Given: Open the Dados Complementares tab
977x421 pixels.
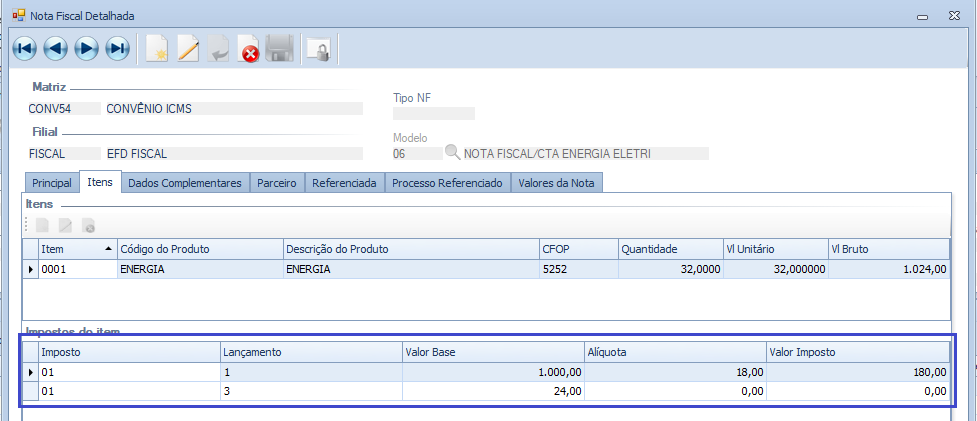Looking at the screenshot, I should coord(185,183).
